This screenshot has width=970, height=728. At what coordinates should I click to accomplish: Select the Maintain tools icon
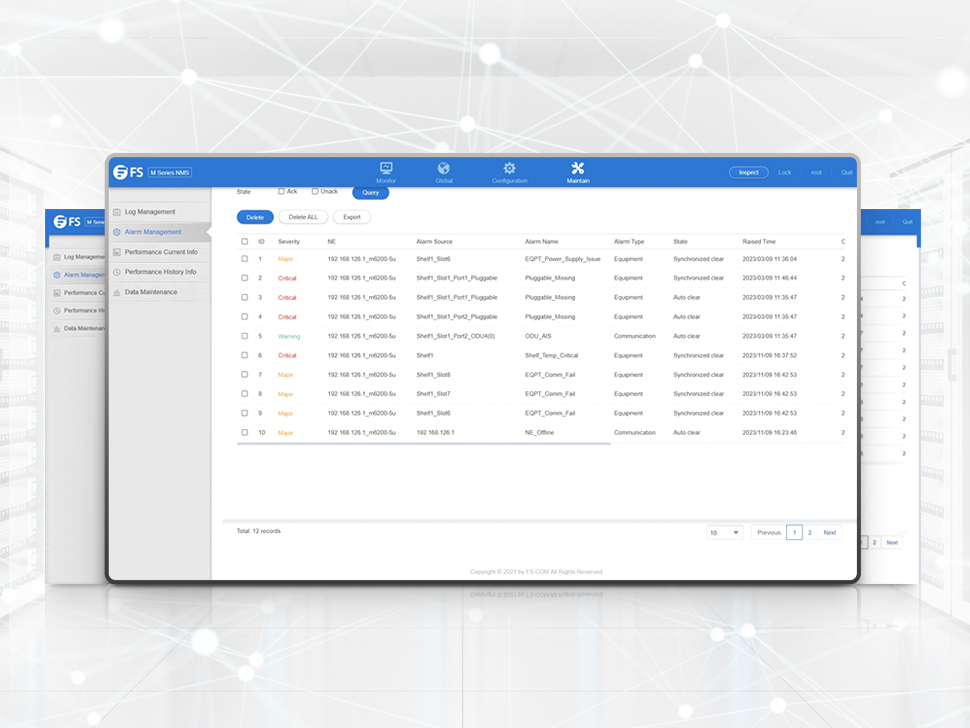[578, 168]
